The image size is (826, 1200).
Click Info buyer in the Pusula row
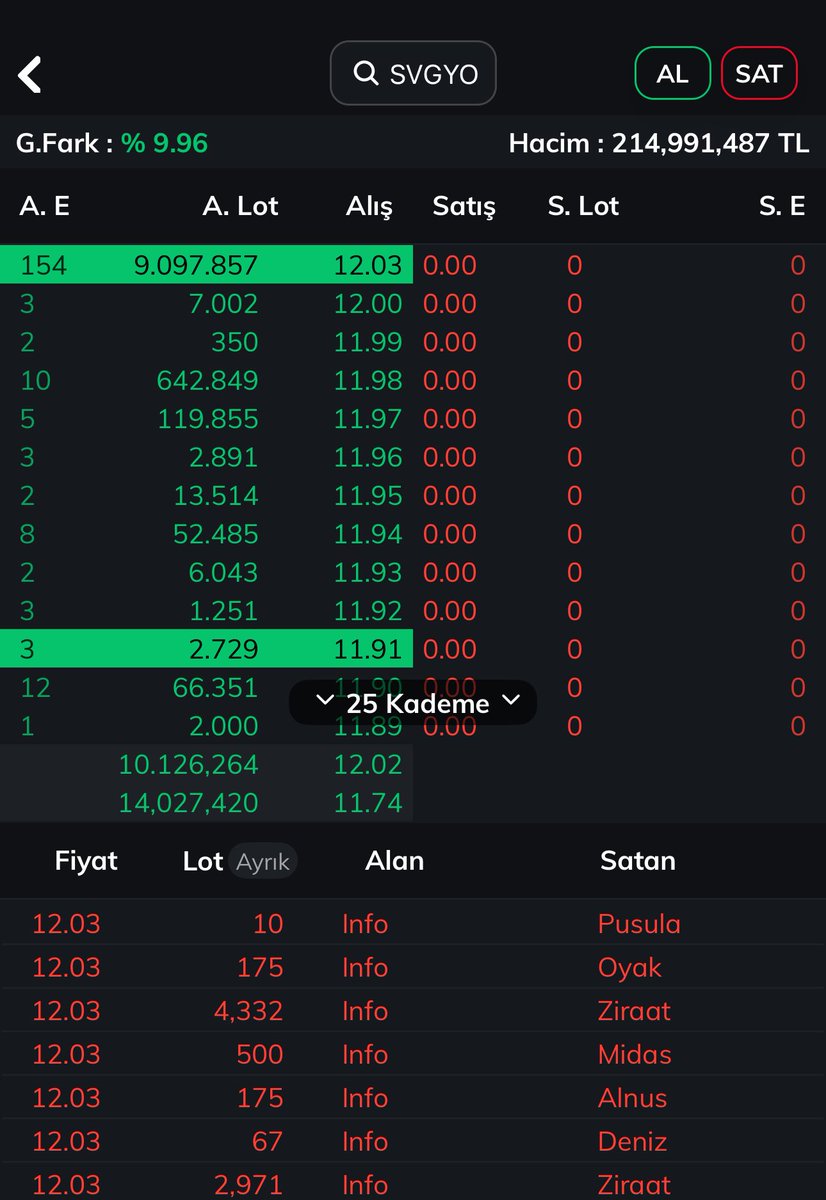(365, 923)
